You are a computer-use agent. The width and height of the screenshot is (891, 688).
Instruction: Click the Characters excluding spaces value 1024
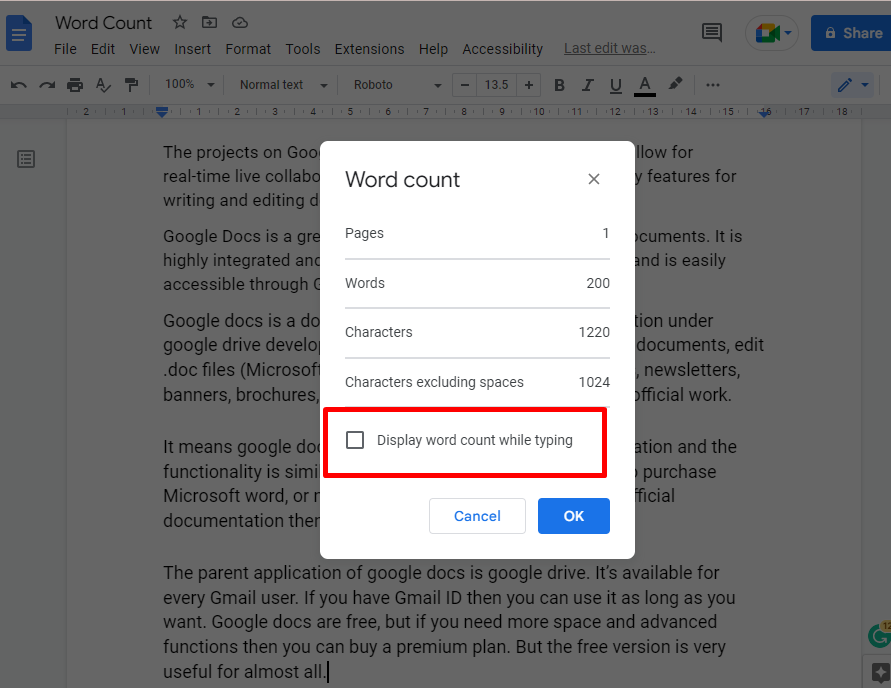tap(594, 382)
